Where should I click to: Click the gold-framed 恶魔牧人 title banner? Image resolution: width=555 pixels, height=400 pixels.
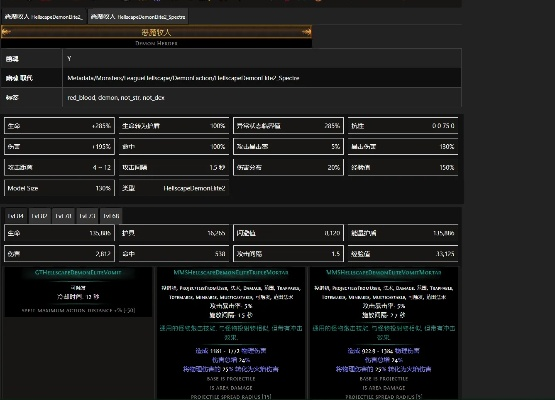156,32
